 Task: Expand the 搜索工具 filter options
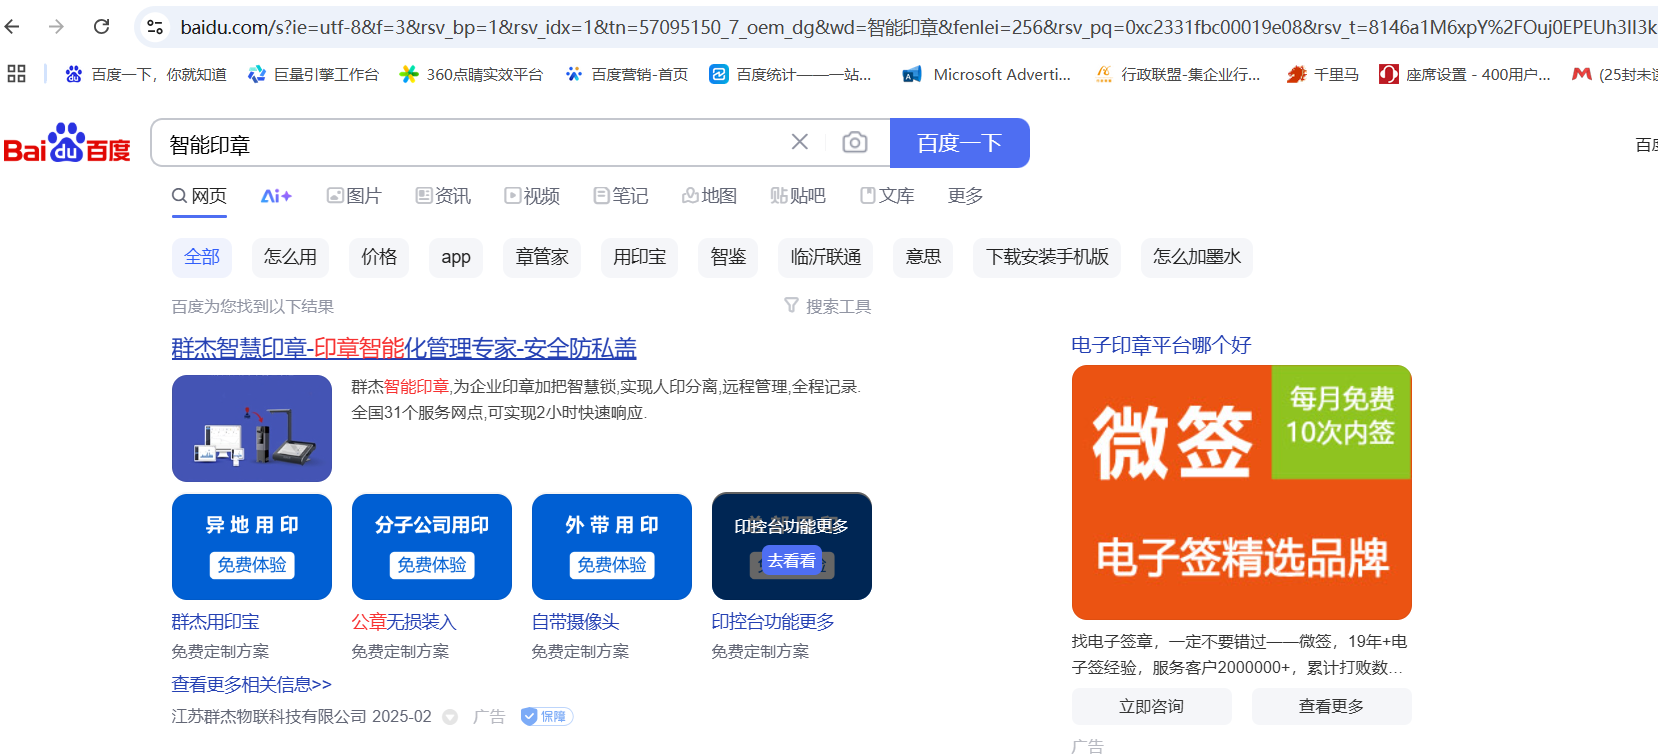(x=827, y=306)
